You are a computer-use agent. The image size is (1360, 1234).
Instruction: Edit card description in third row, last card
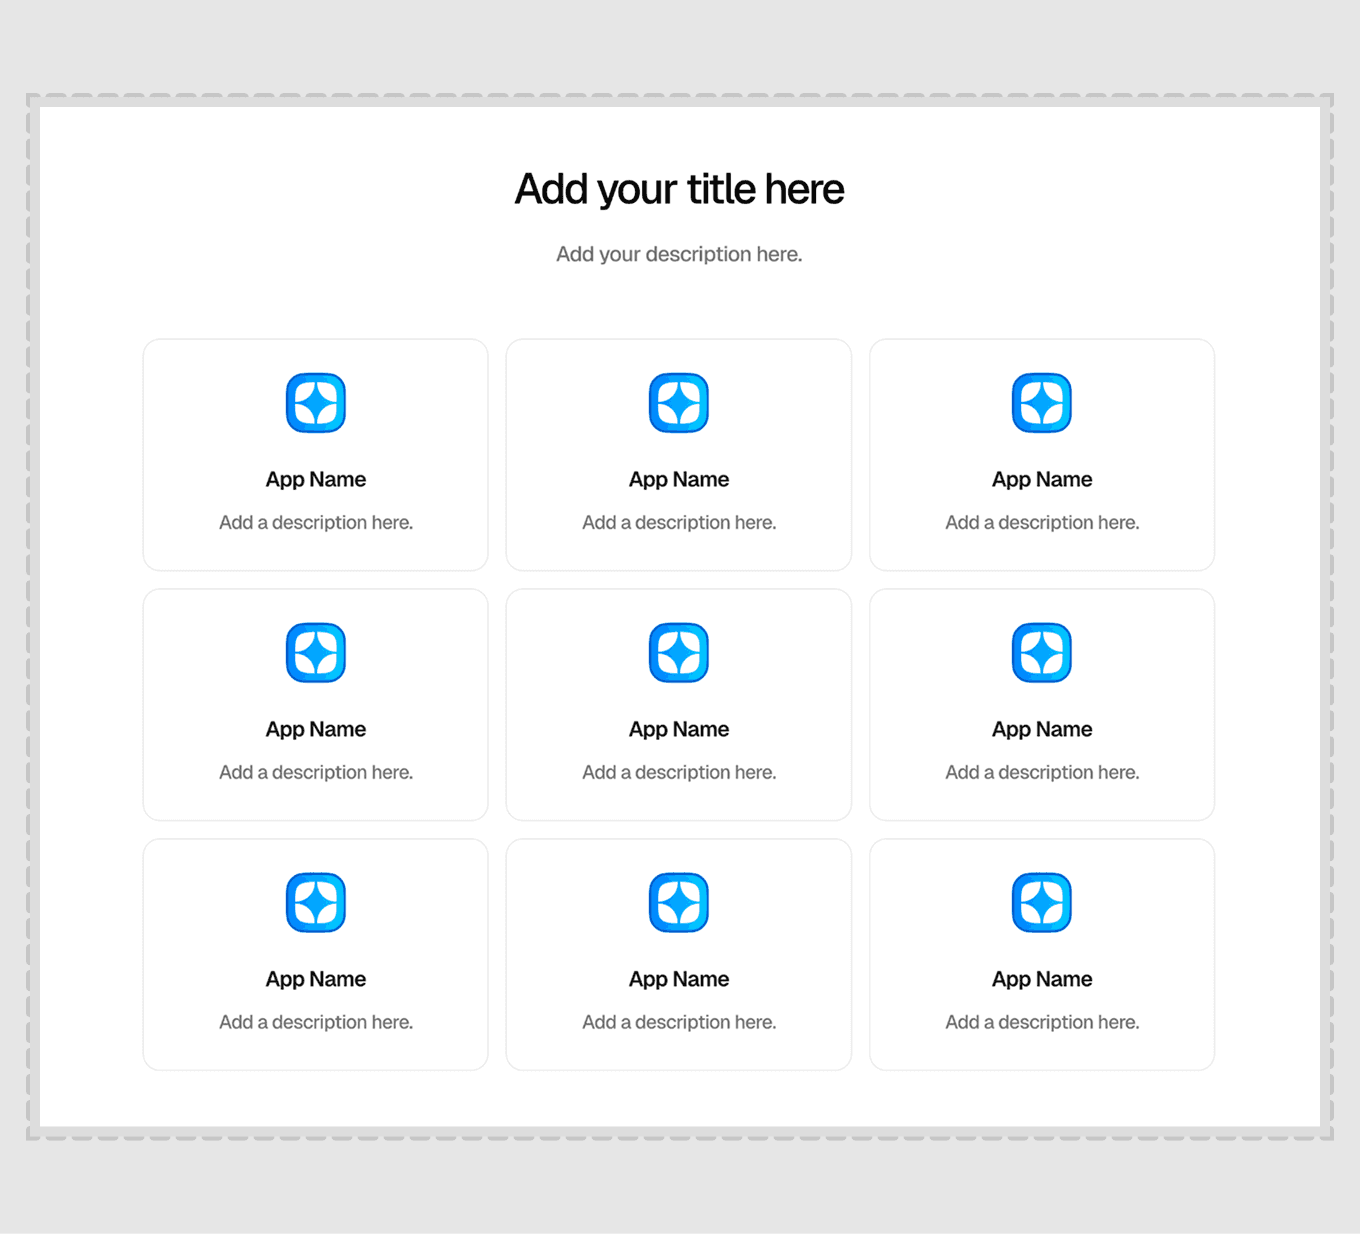[x=1042, y=1022]
